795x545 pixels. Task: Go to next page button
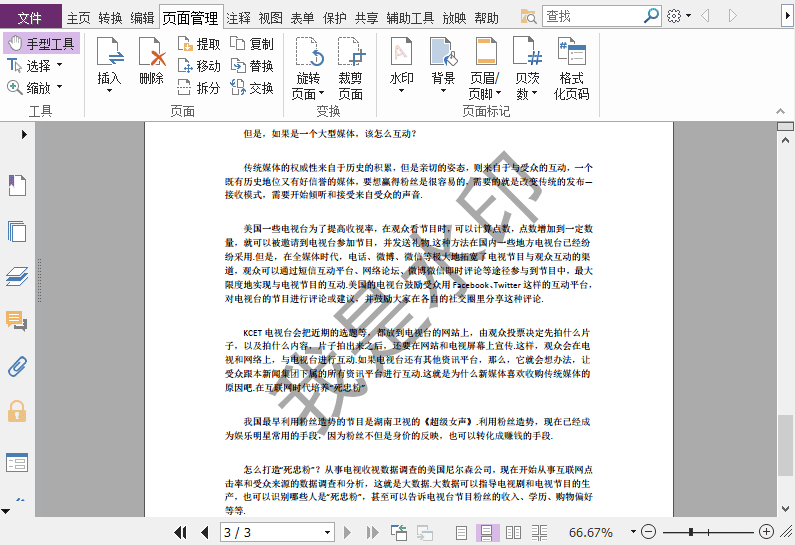point(347,532)
